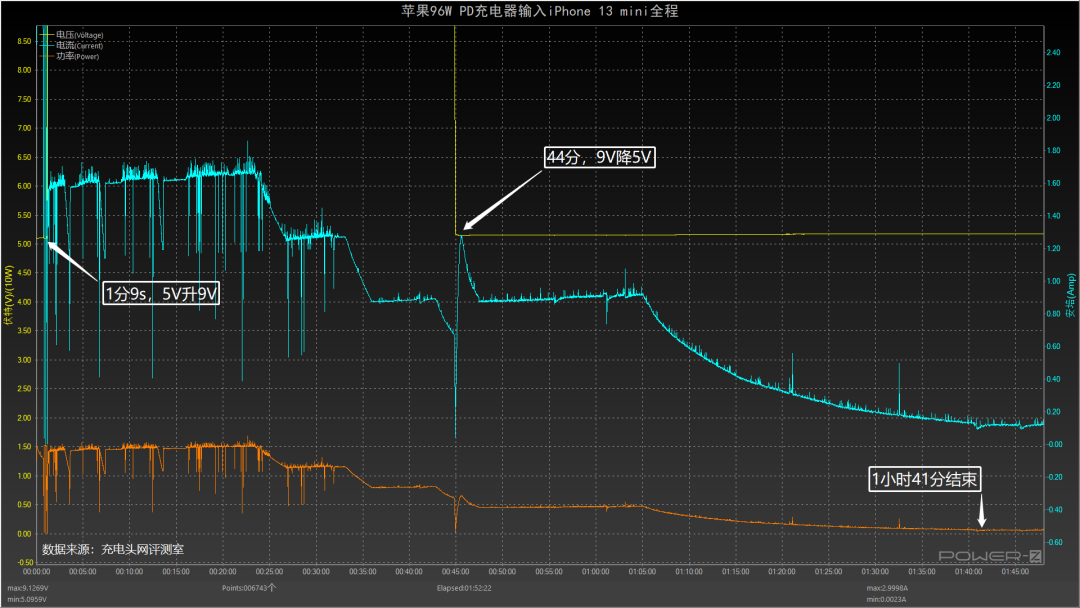The image size is (1080, 608).
Task: Click the 00:55:00 time axis label
Action: pyautogui.click(x=549, y=572)
